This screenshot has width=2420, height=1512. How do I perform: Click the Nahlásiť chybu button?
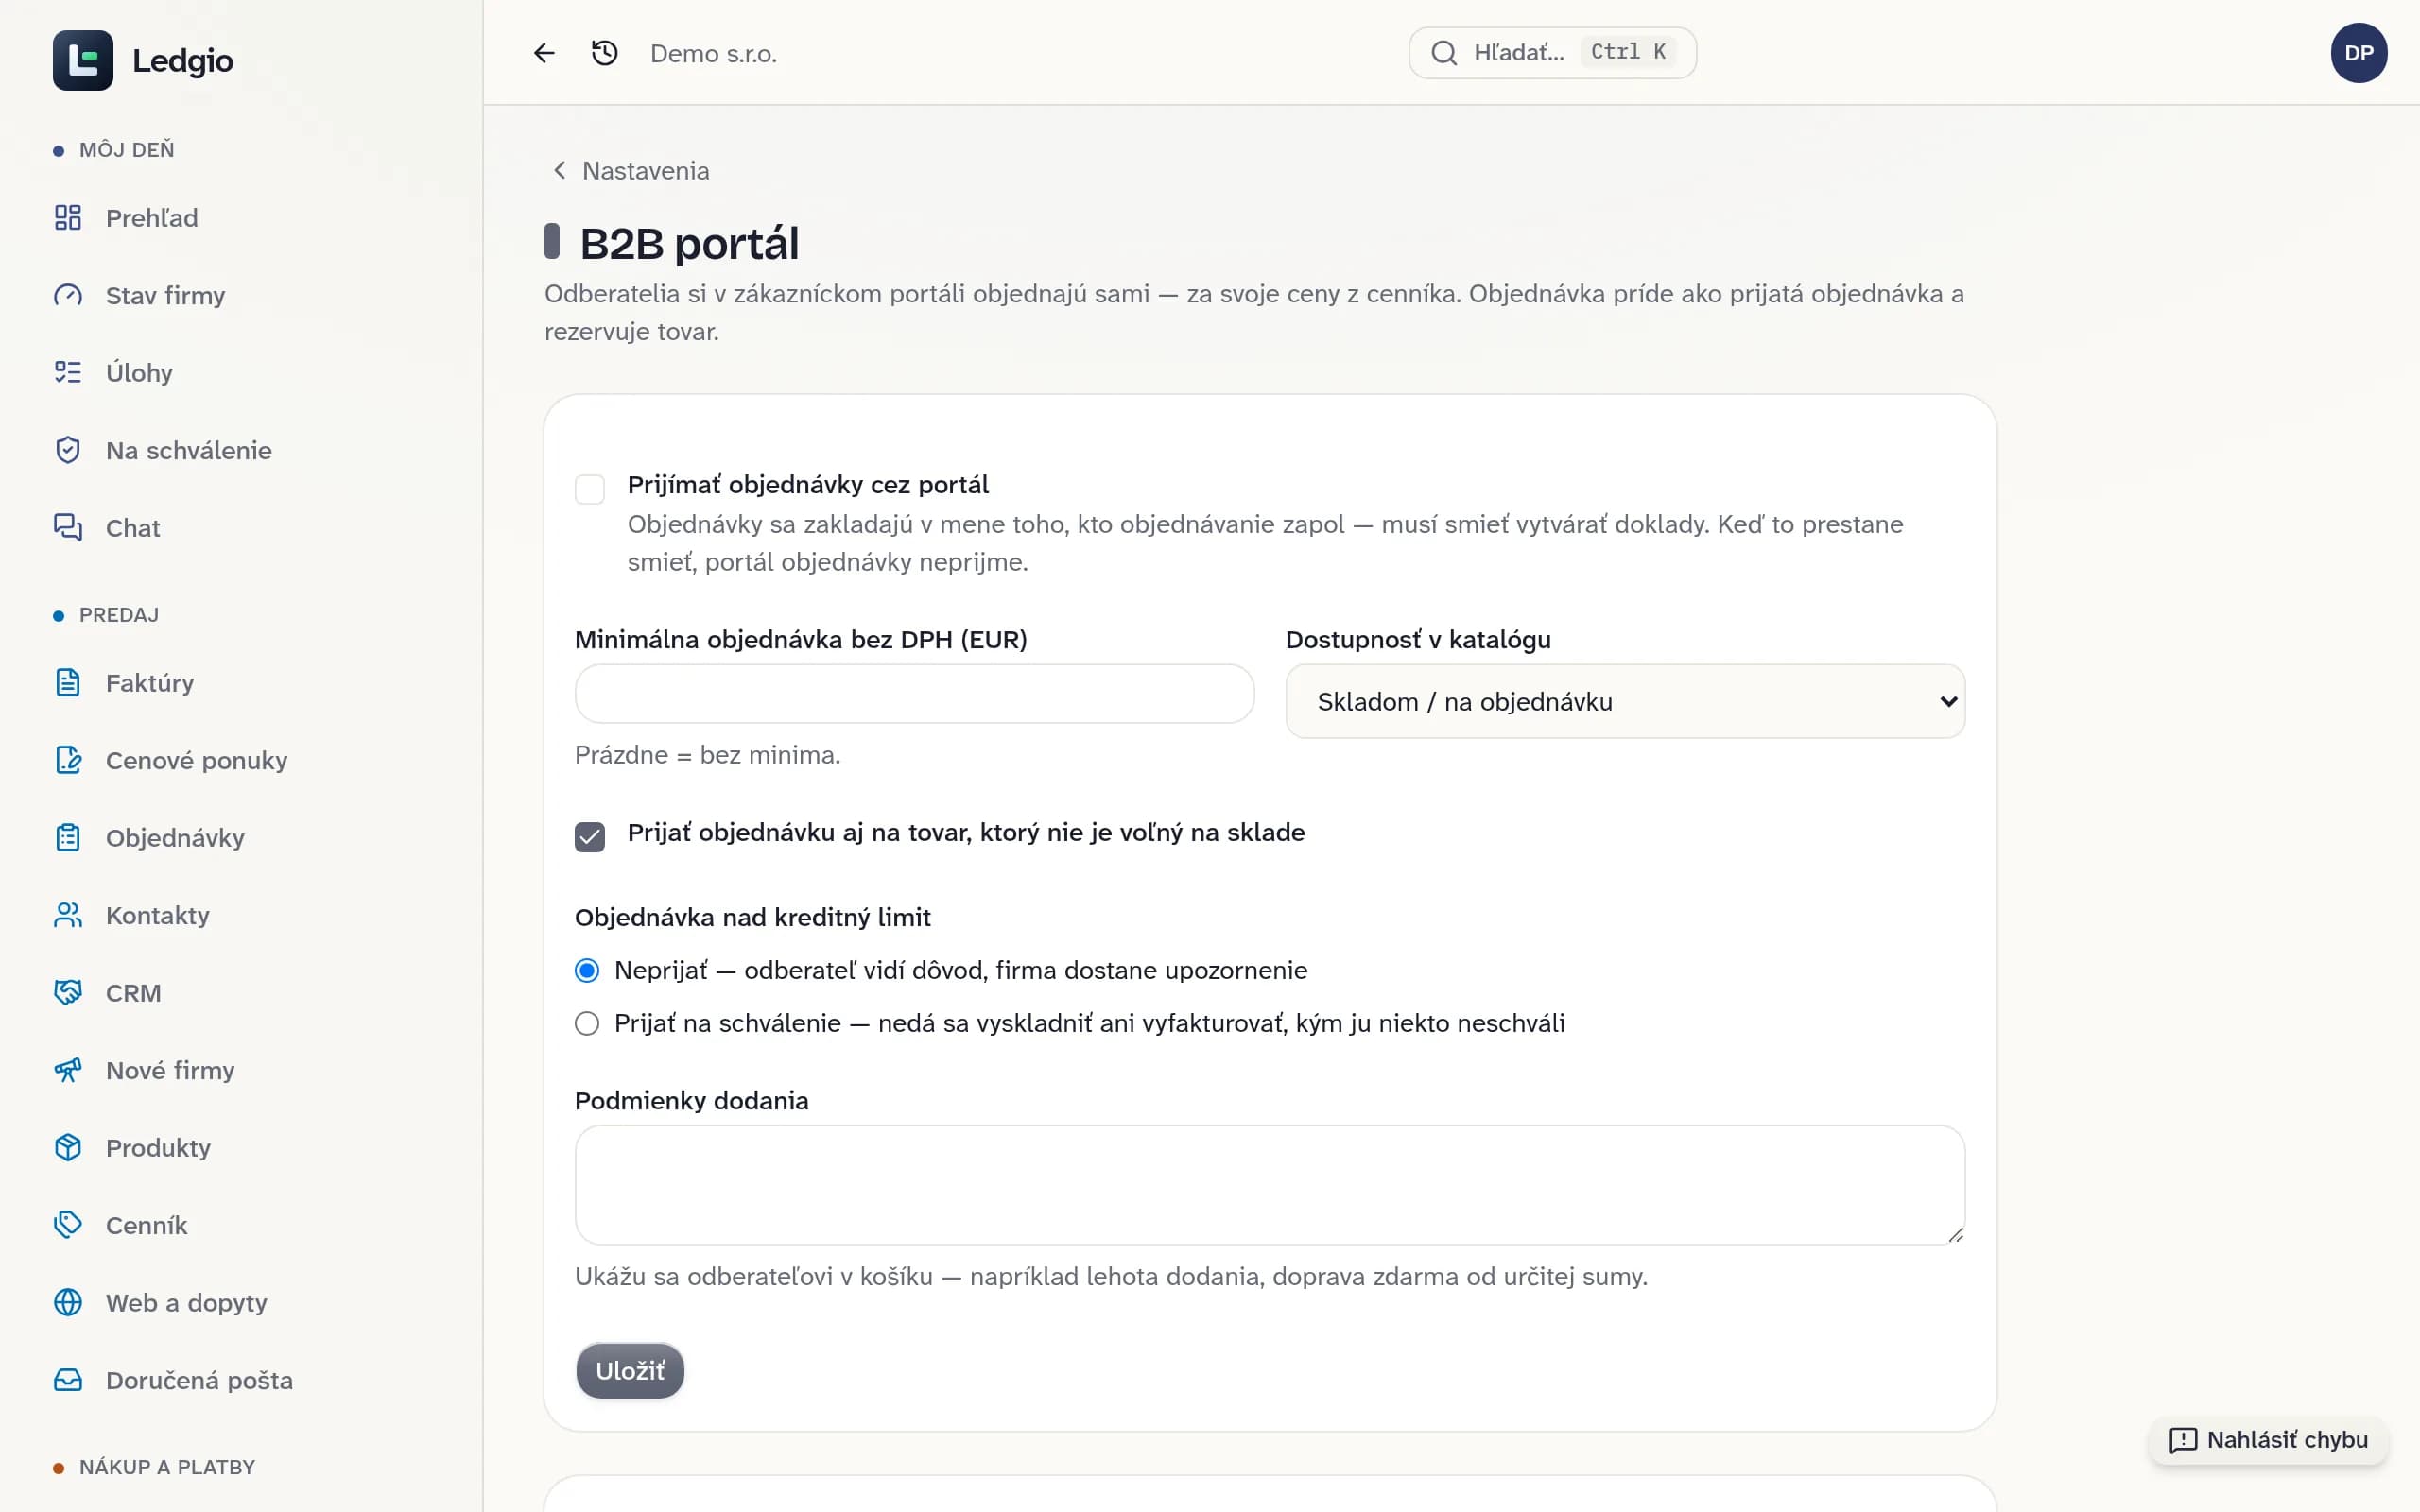(x=2268, y=1440)
